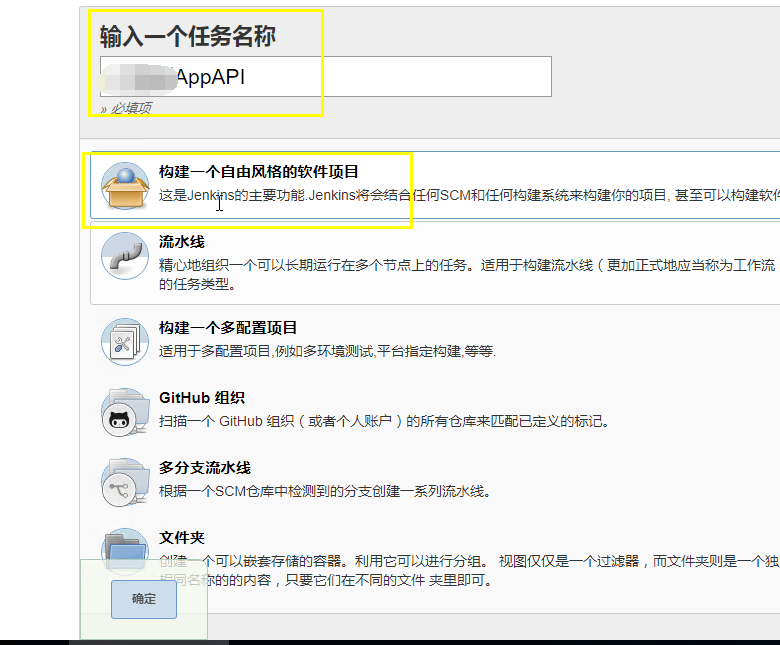Choose 构建一个自由风格的软件项目 title
Screen dimensions: 780x645
point(259,172)
